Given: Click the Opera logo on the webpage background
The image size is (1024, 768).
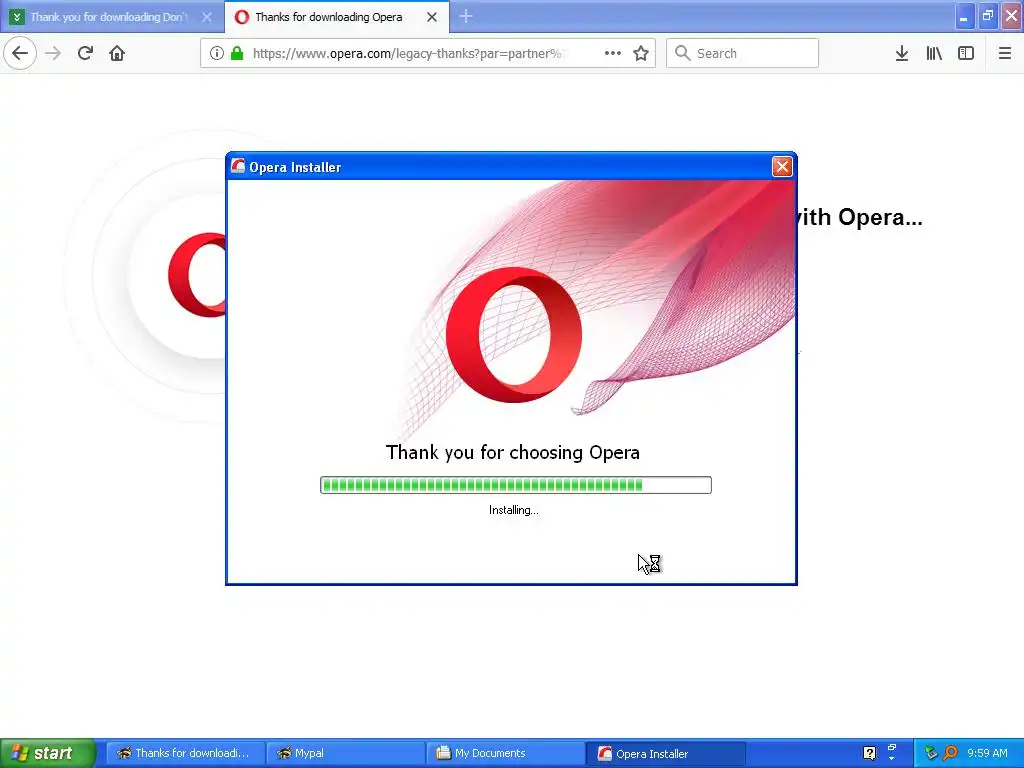Looking at the screenshot, I should coord(197,275).
